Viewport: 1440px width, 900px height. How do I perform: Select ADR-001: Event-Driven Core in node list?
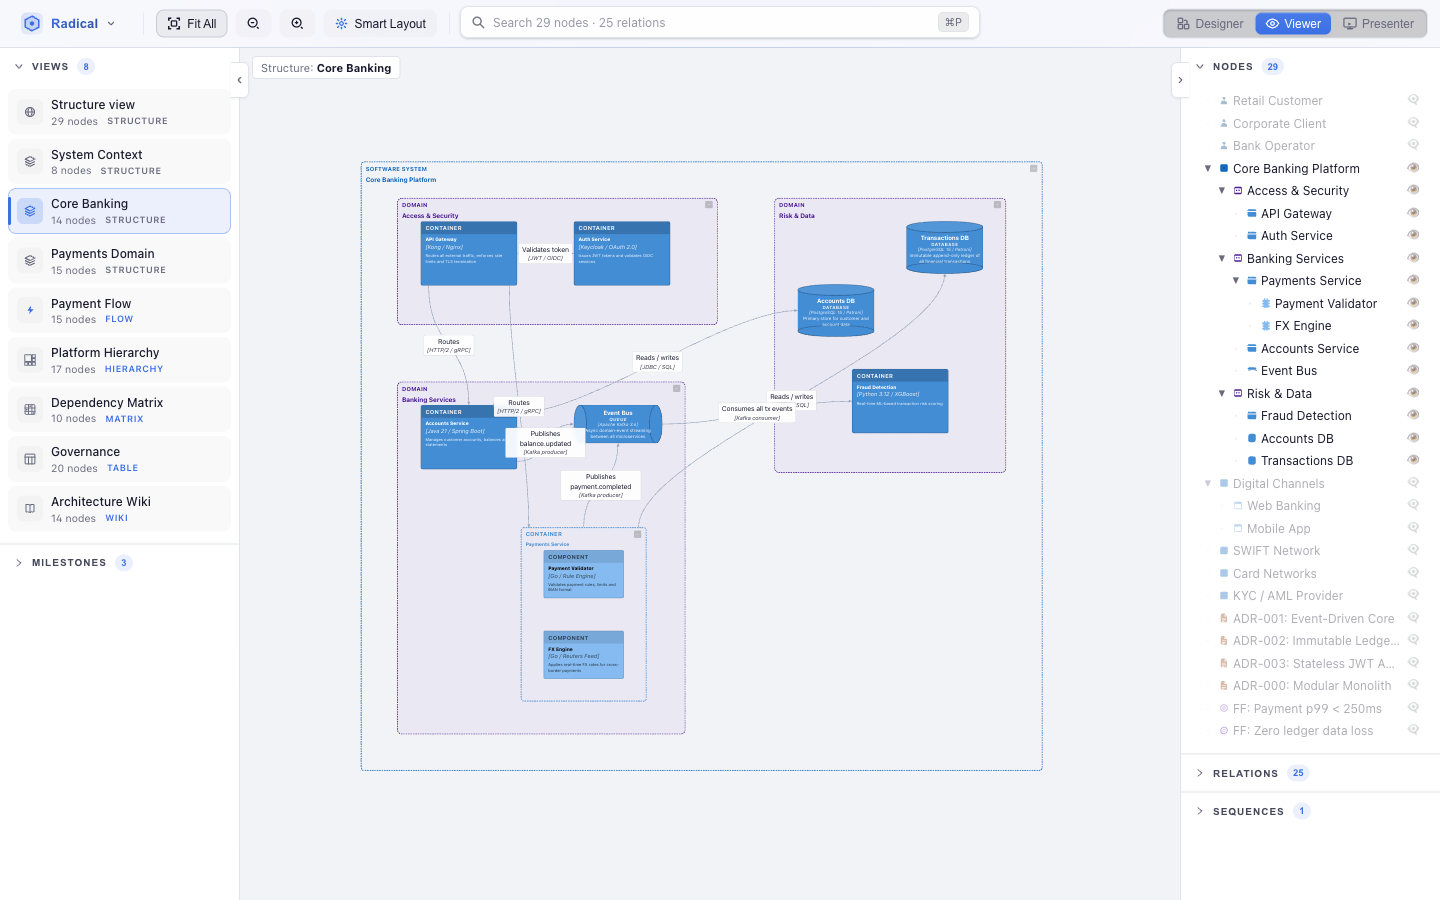pyautogui.click(x=1313, y=618)
